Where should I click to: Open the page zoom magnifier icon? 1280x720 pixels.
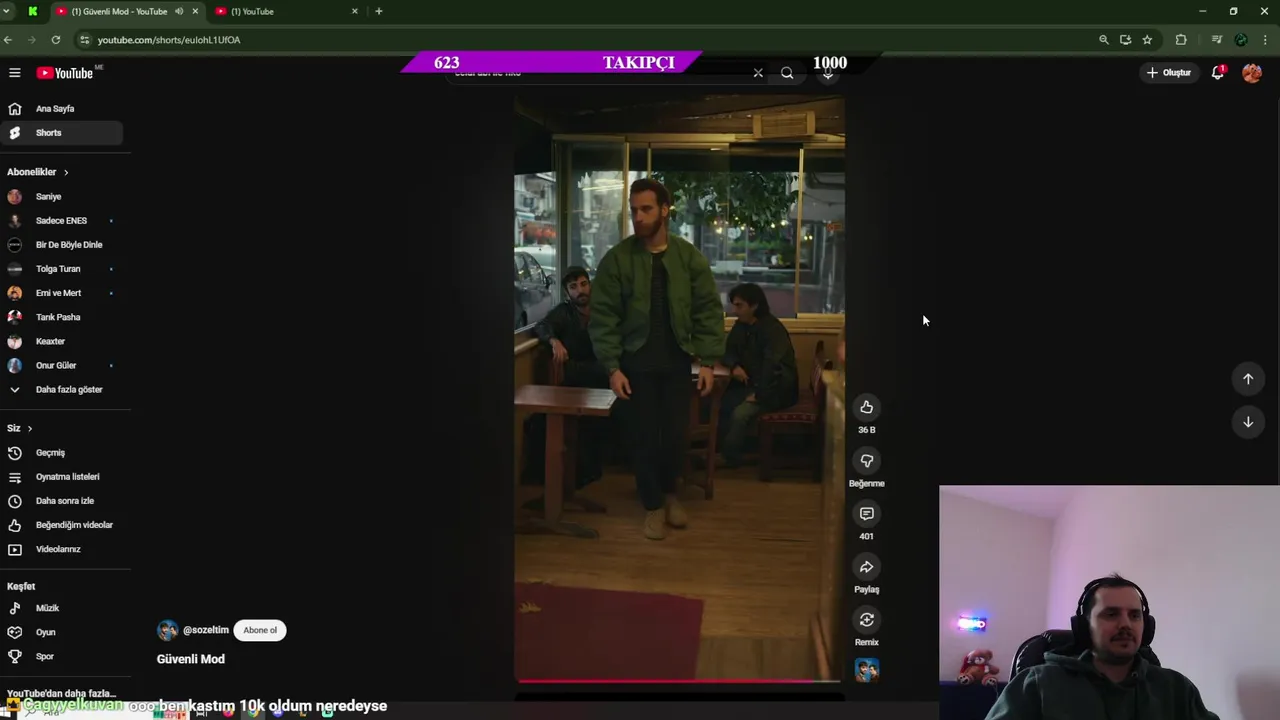[x=1104, y=40]
